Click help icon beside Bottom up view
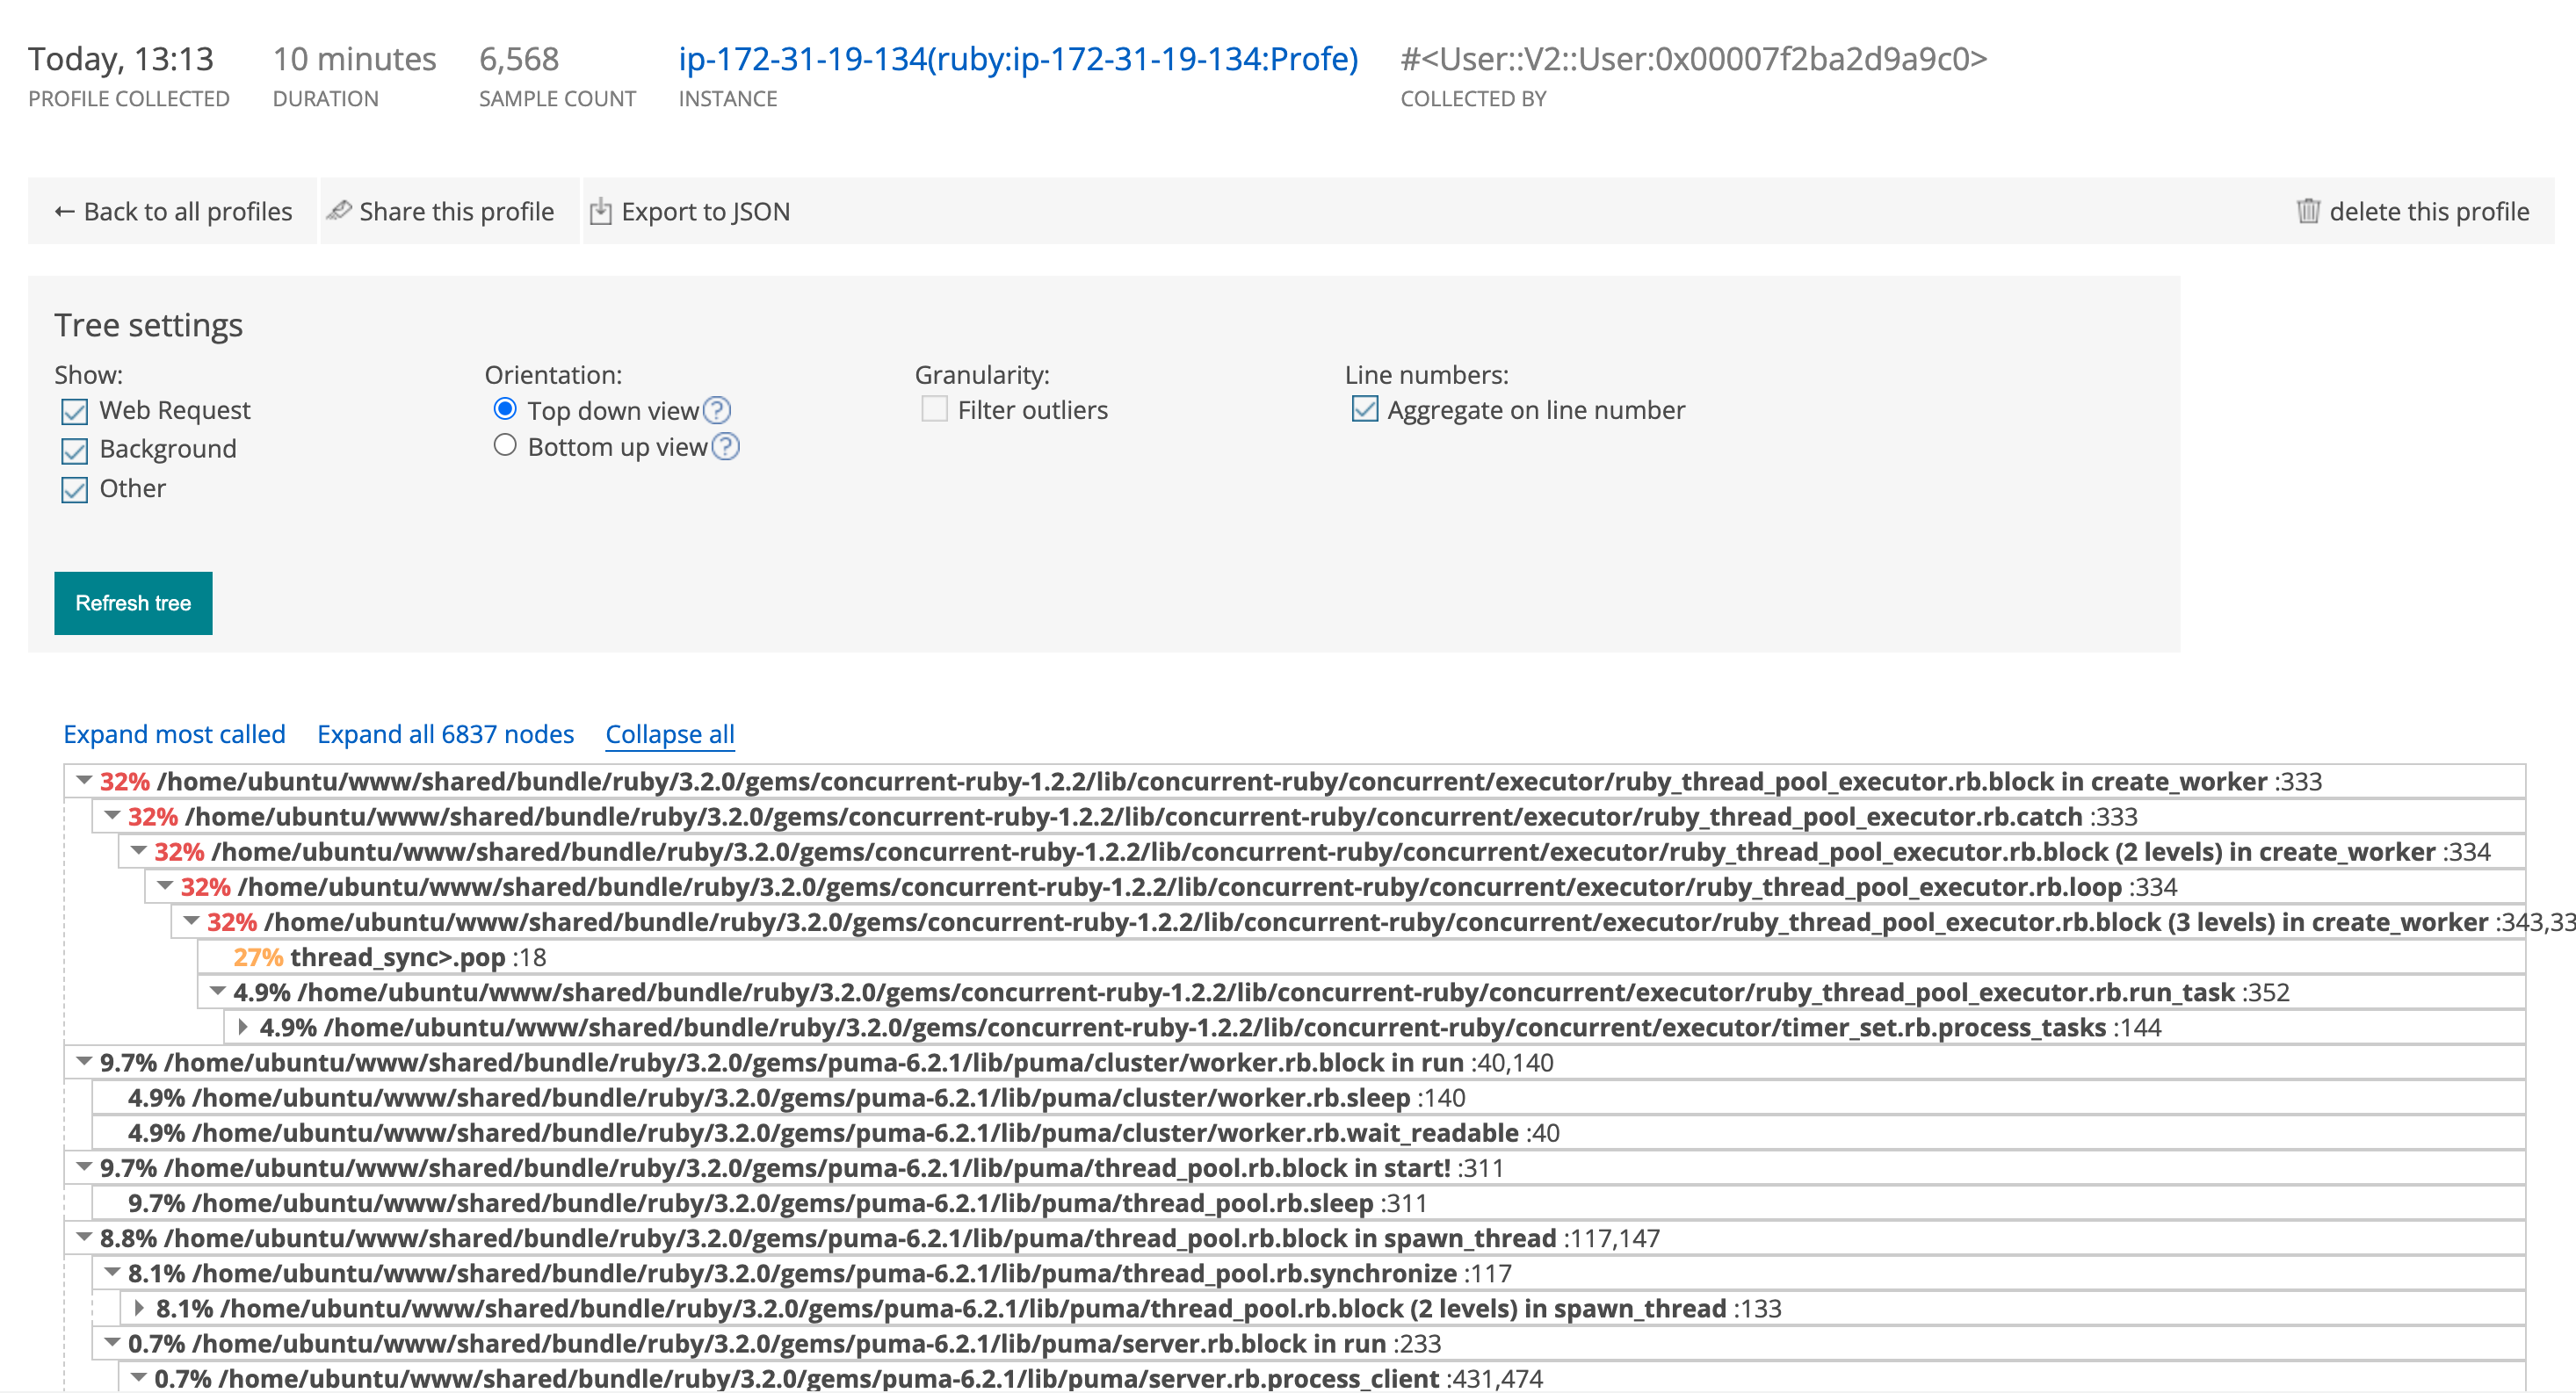 coord(726,447)
